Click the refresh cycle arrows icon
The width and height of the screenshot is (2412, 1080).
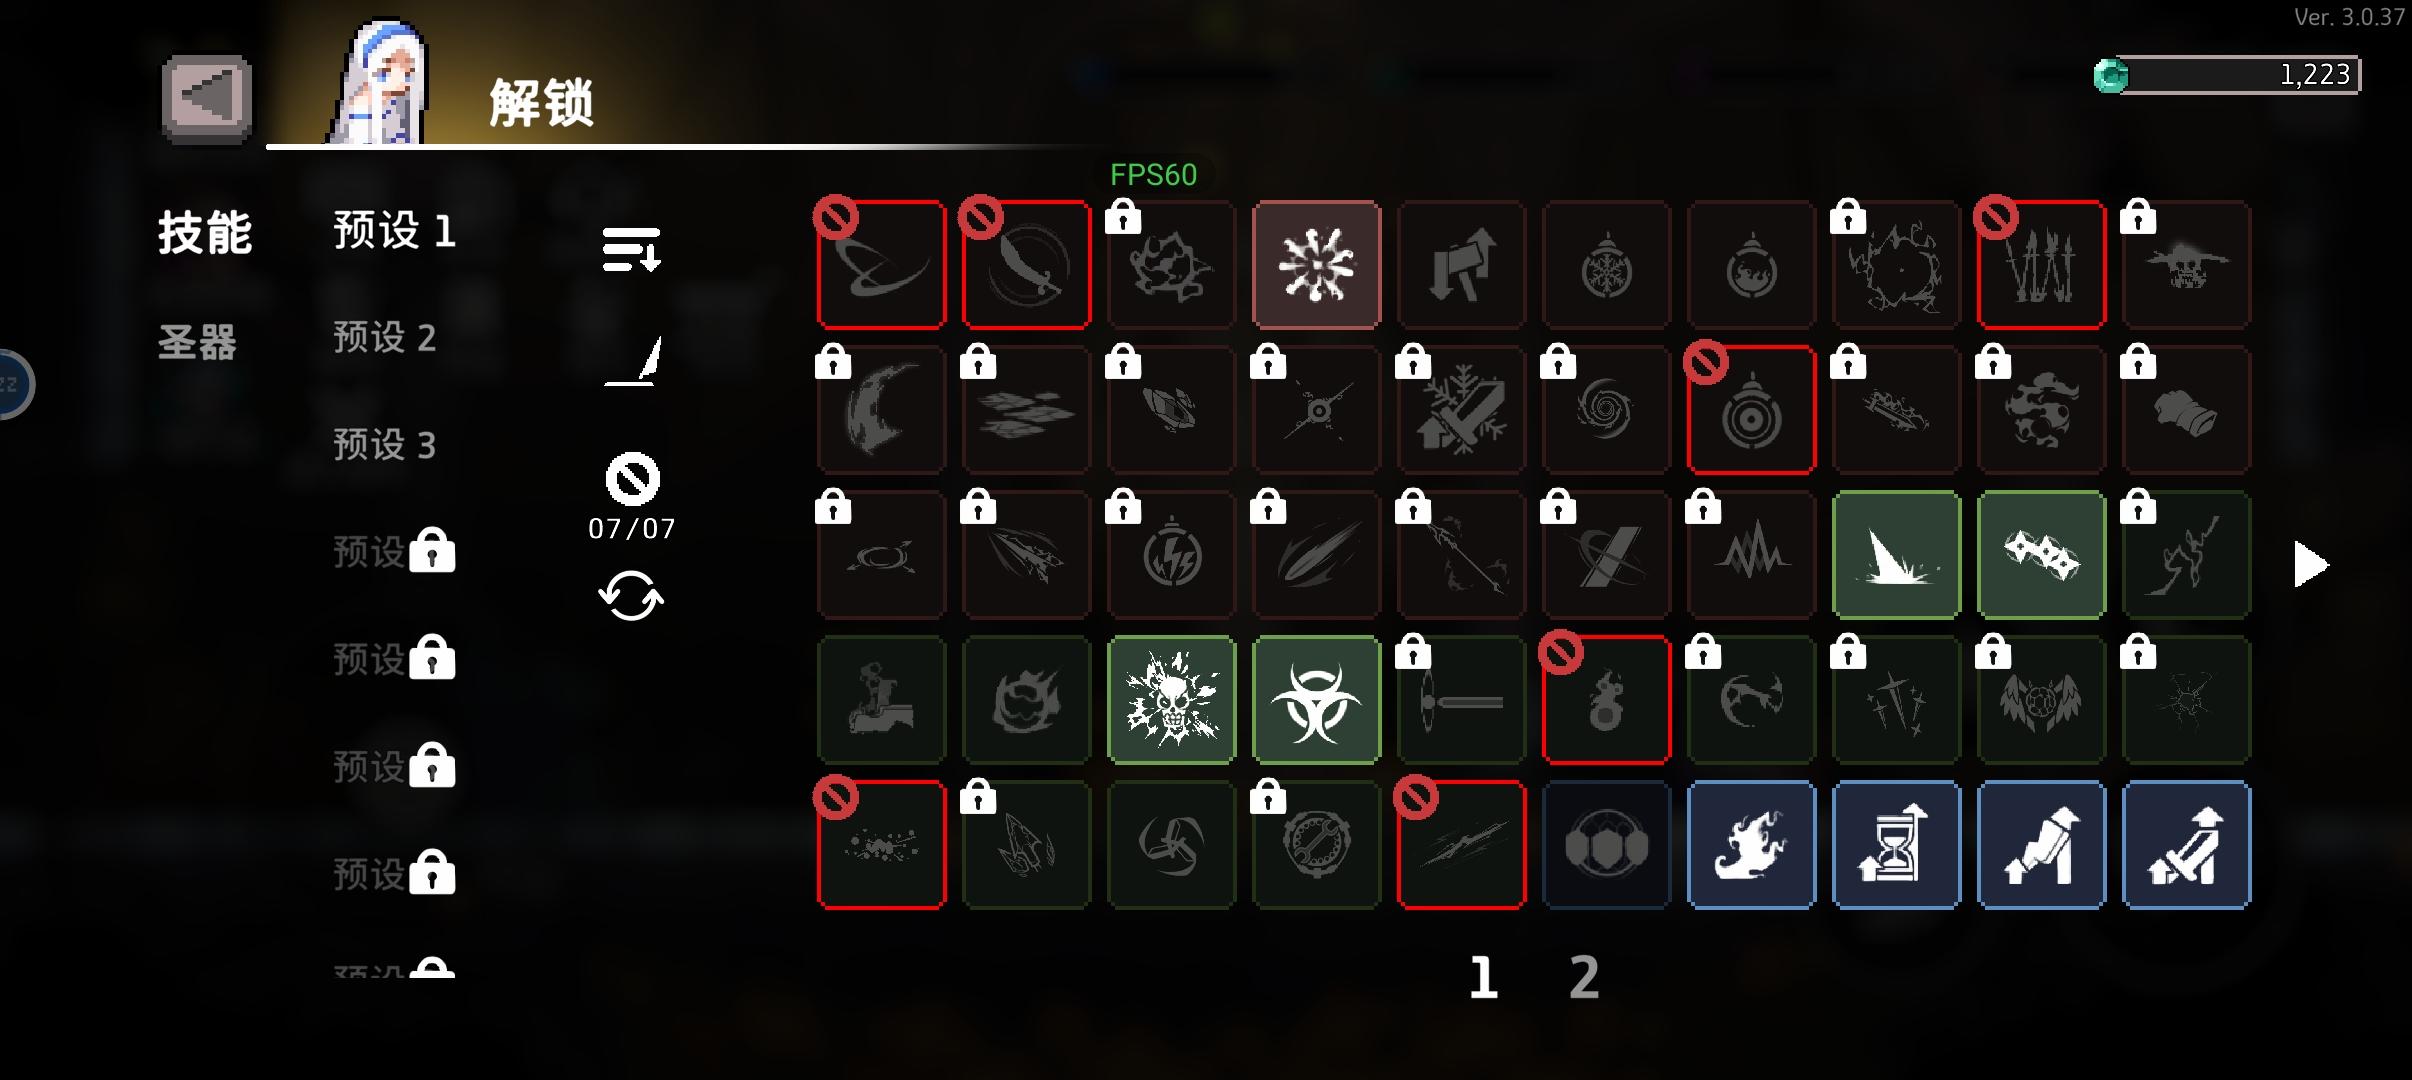pyautogui.click(x=631, y=596)
